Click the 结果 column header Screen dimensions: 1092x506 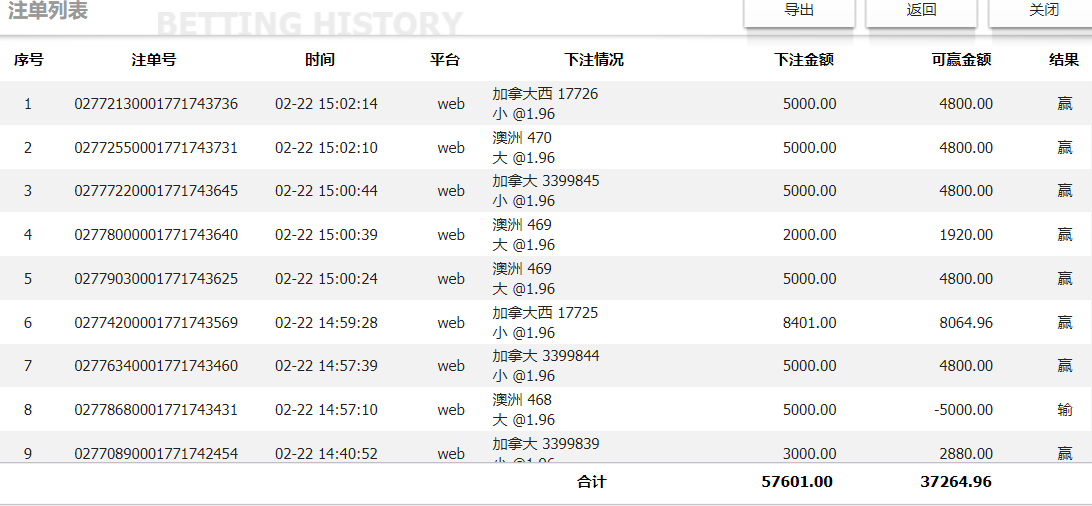click(x=1064, y=60)
